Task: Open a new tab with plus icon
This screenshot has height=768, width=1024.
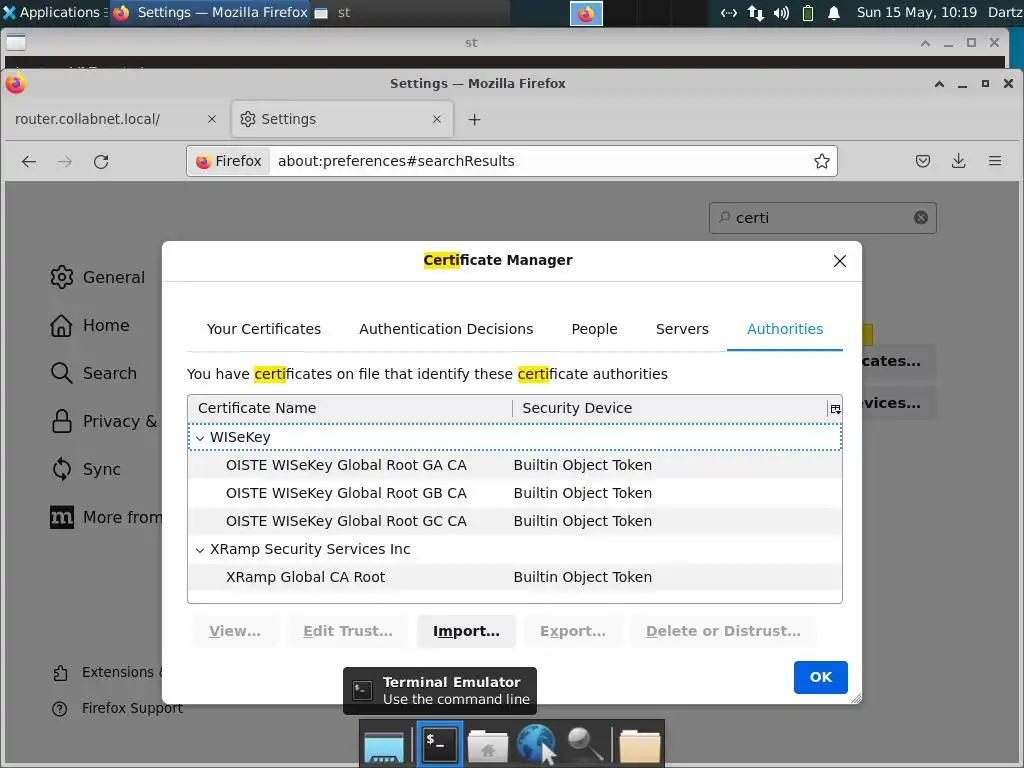Action: coord(475,120)
